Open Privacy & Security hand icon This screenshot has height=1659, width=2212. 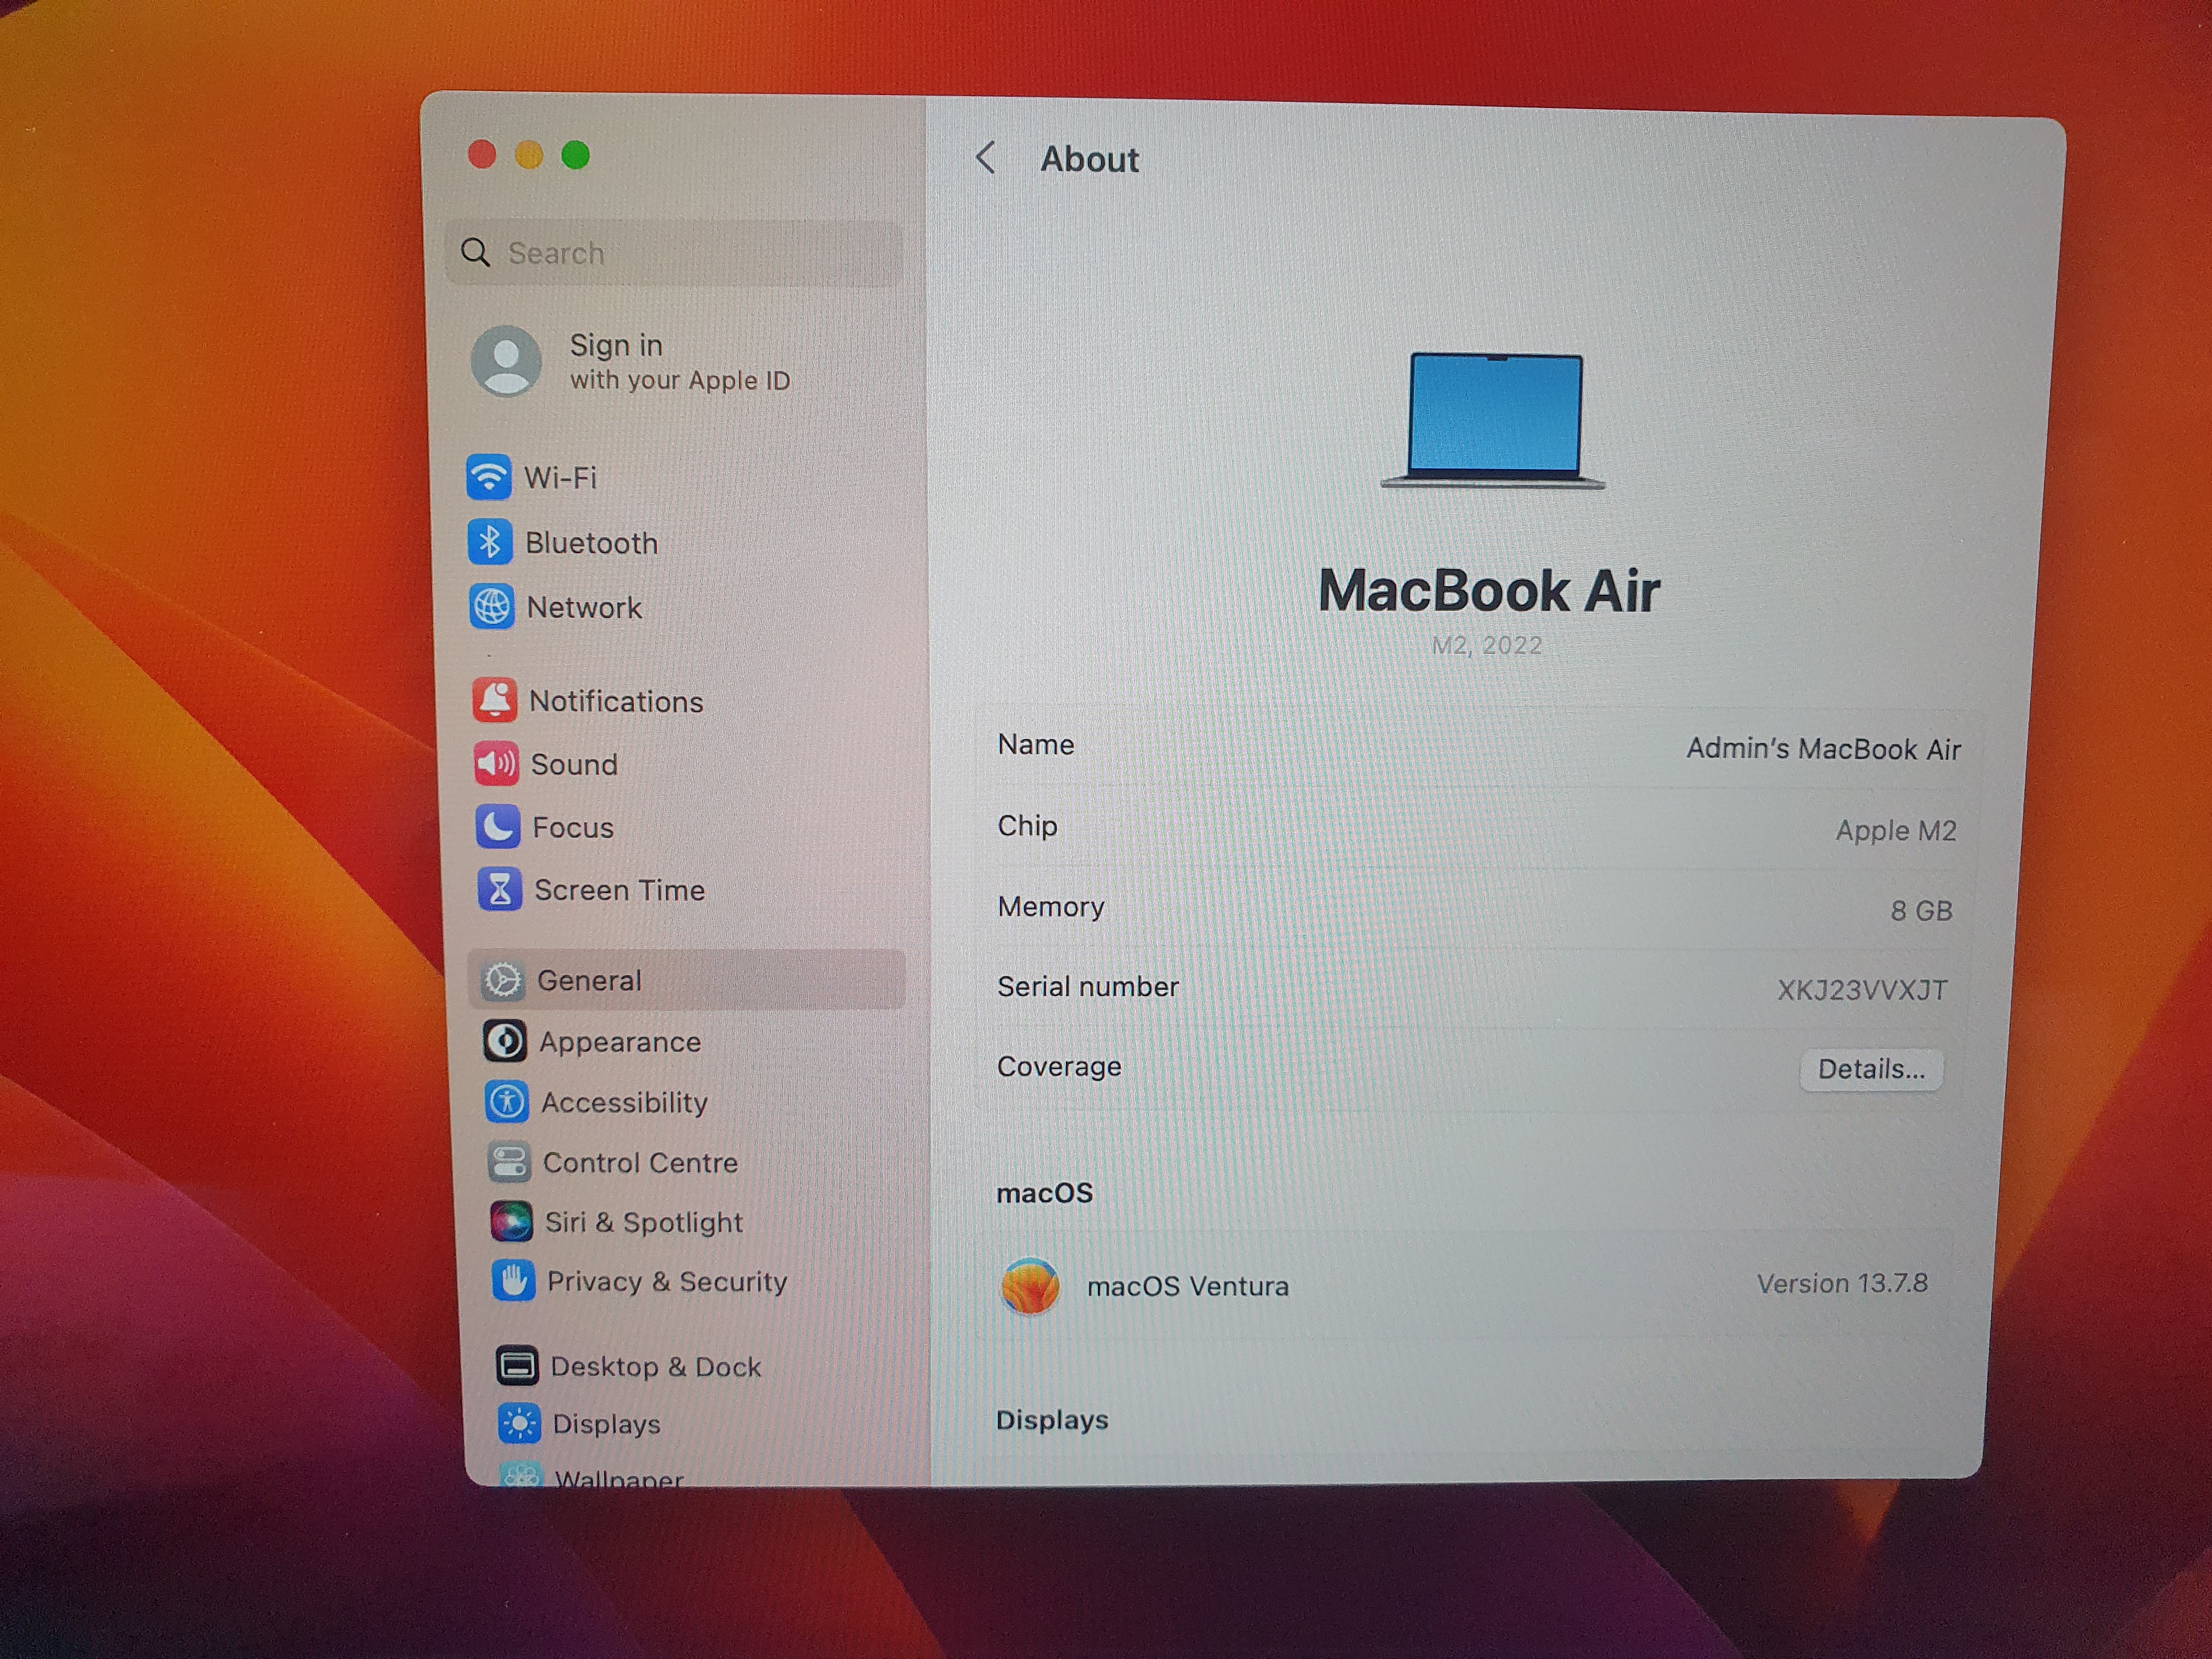click(513, 1281)
